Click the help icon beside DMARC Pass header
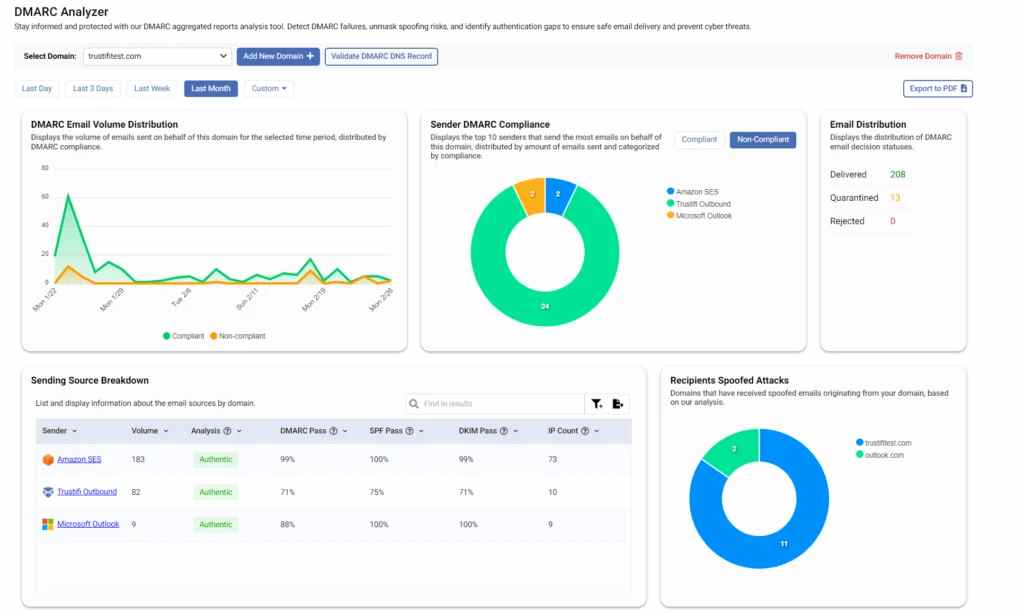 333,431
